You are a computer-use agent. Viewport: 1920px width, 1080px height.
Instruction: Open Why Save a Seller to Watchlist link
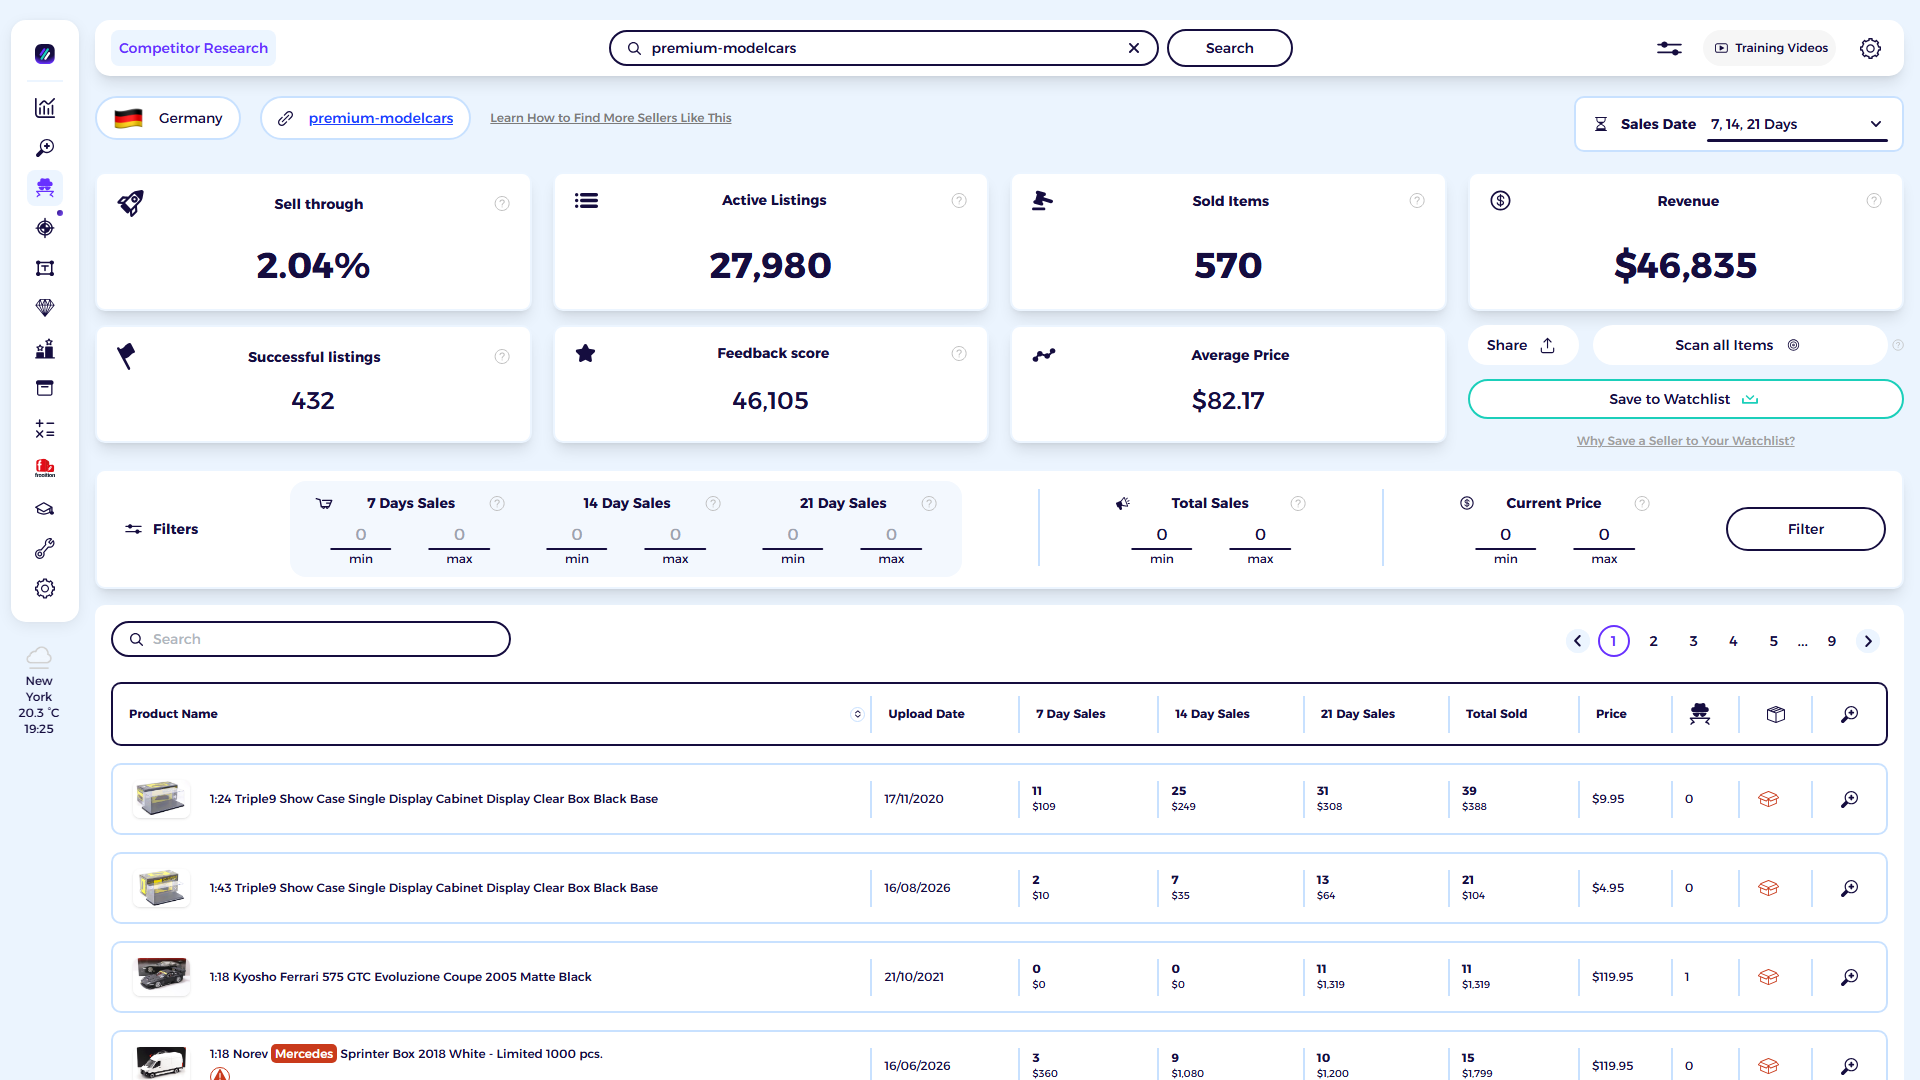point(1685,441)
